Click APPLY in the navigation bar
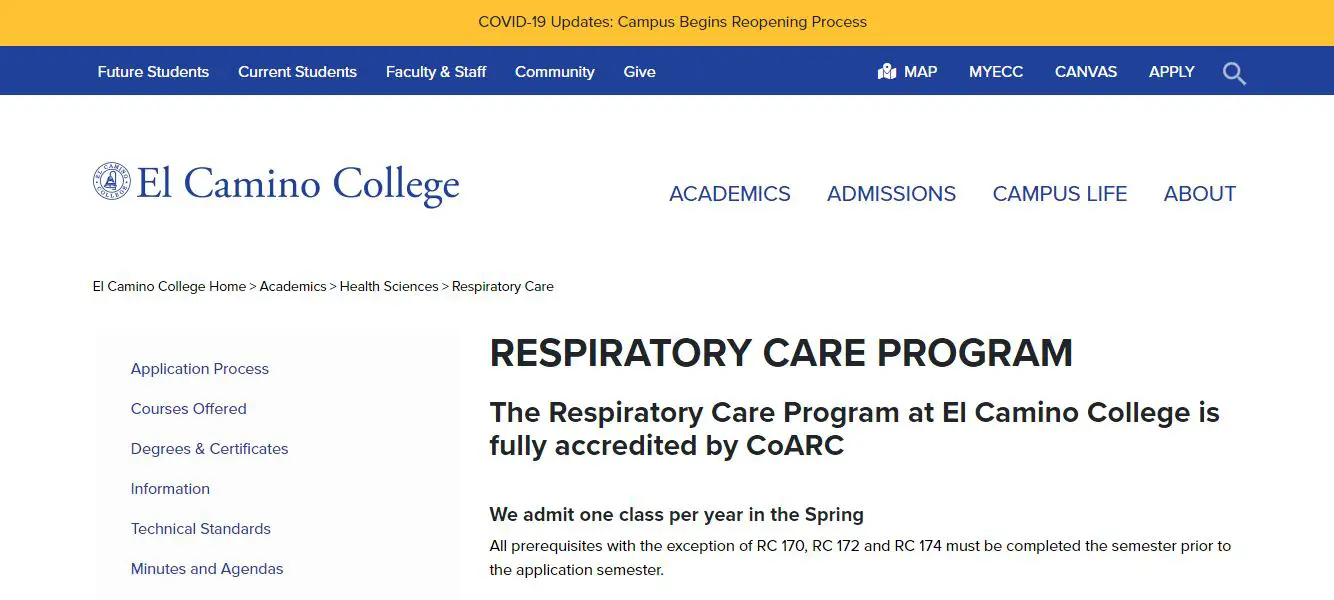1334x600 pixels. [x=1171, y=71]
